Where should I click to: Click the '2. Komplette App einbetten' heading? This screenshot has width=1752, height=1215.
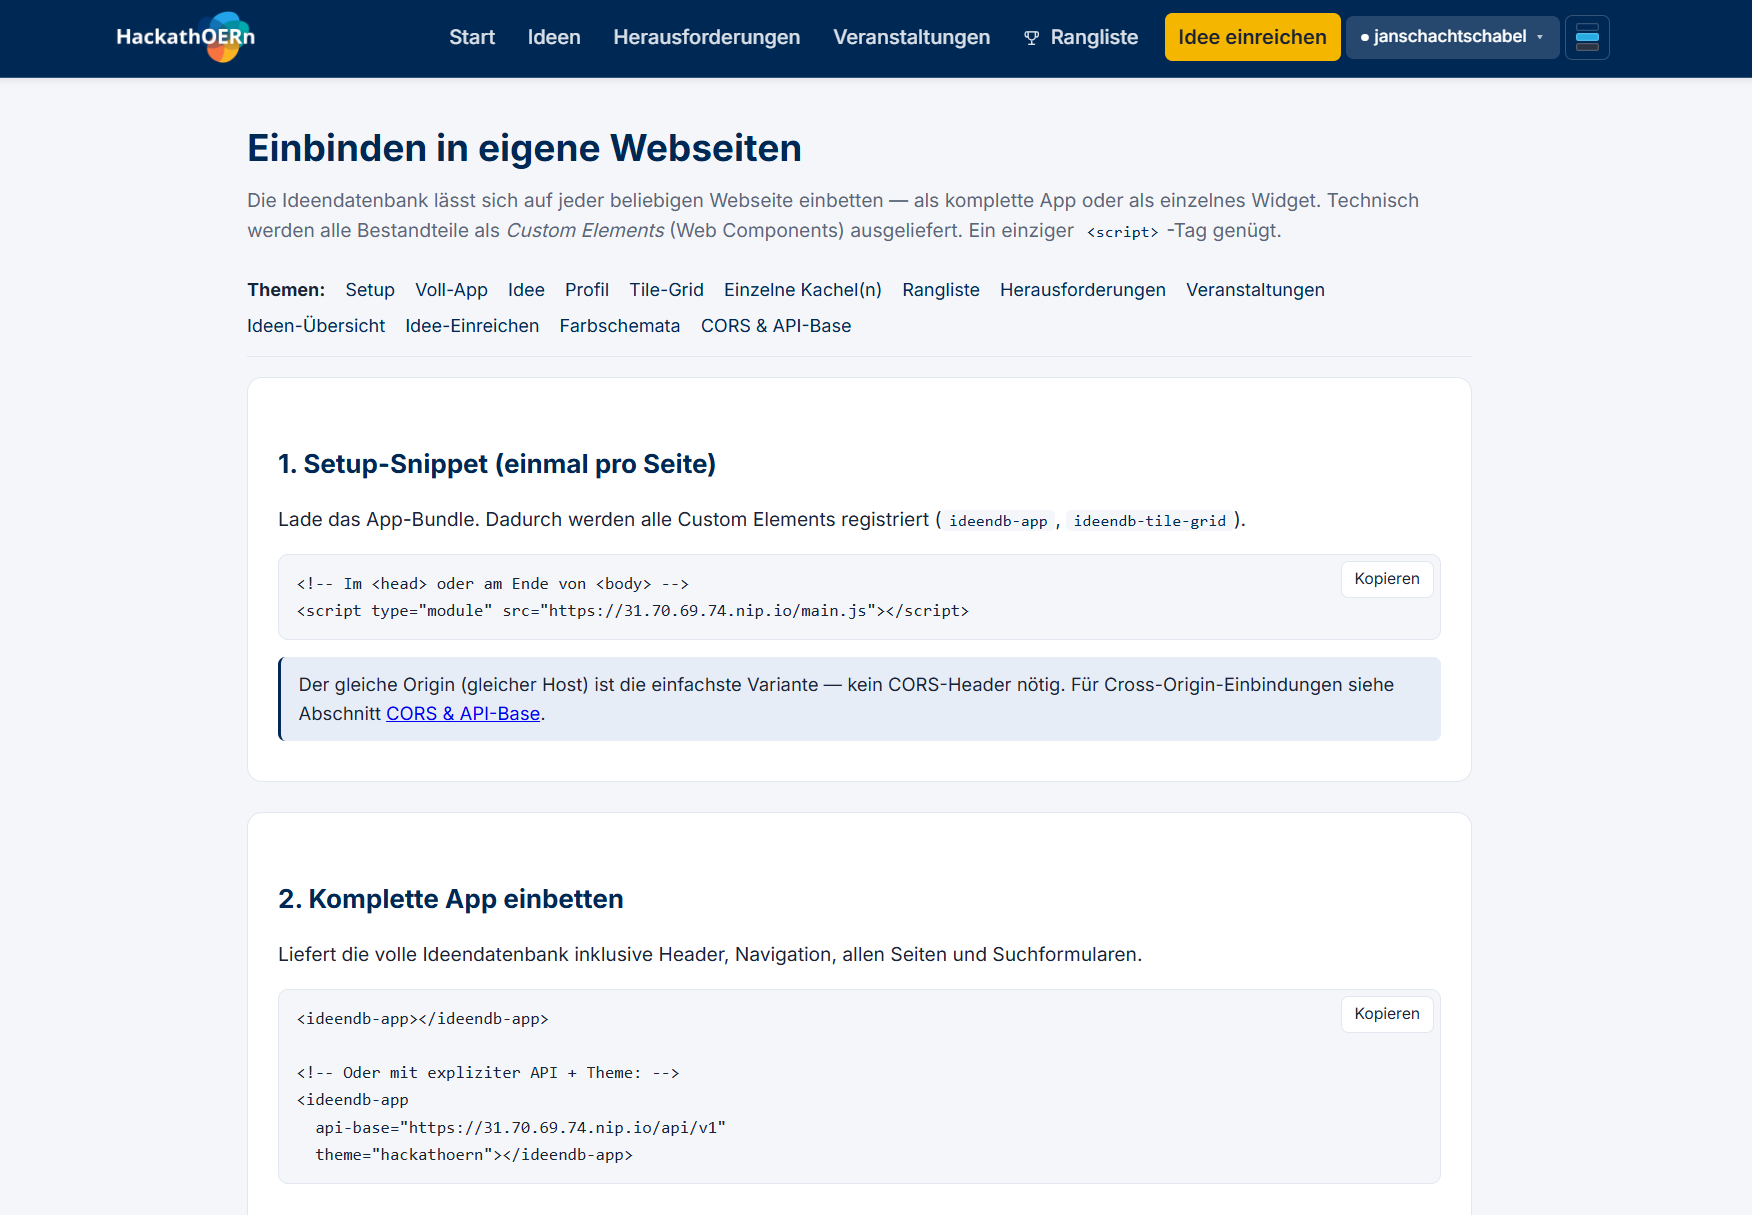451,899
